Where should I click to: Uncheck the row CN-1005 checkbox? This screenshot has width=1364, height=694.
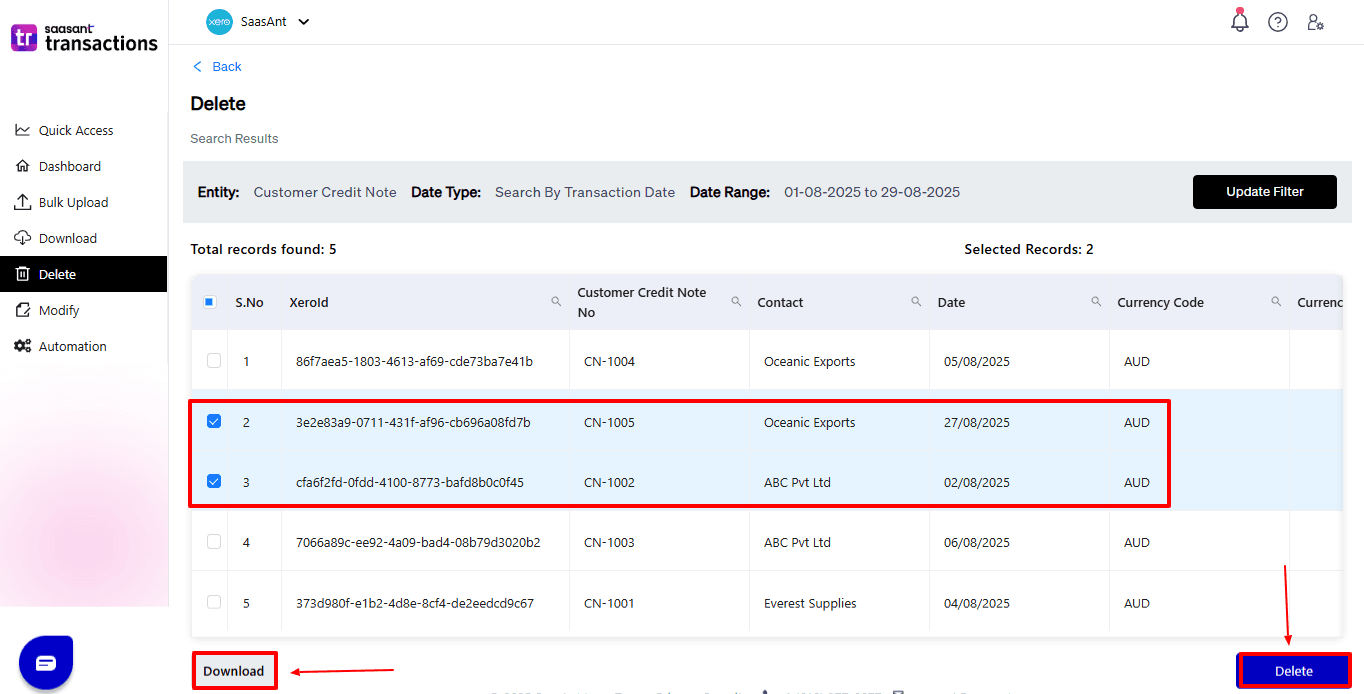click(214, 422)
